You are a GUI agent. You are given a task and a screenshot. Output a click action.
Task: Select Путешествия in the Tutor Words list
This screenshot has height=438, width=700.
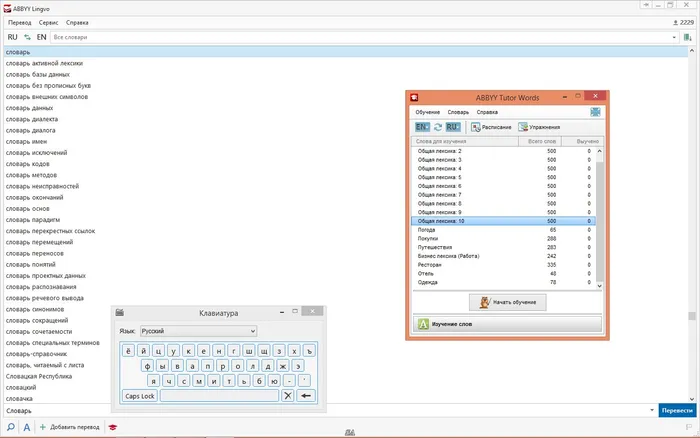503,247
